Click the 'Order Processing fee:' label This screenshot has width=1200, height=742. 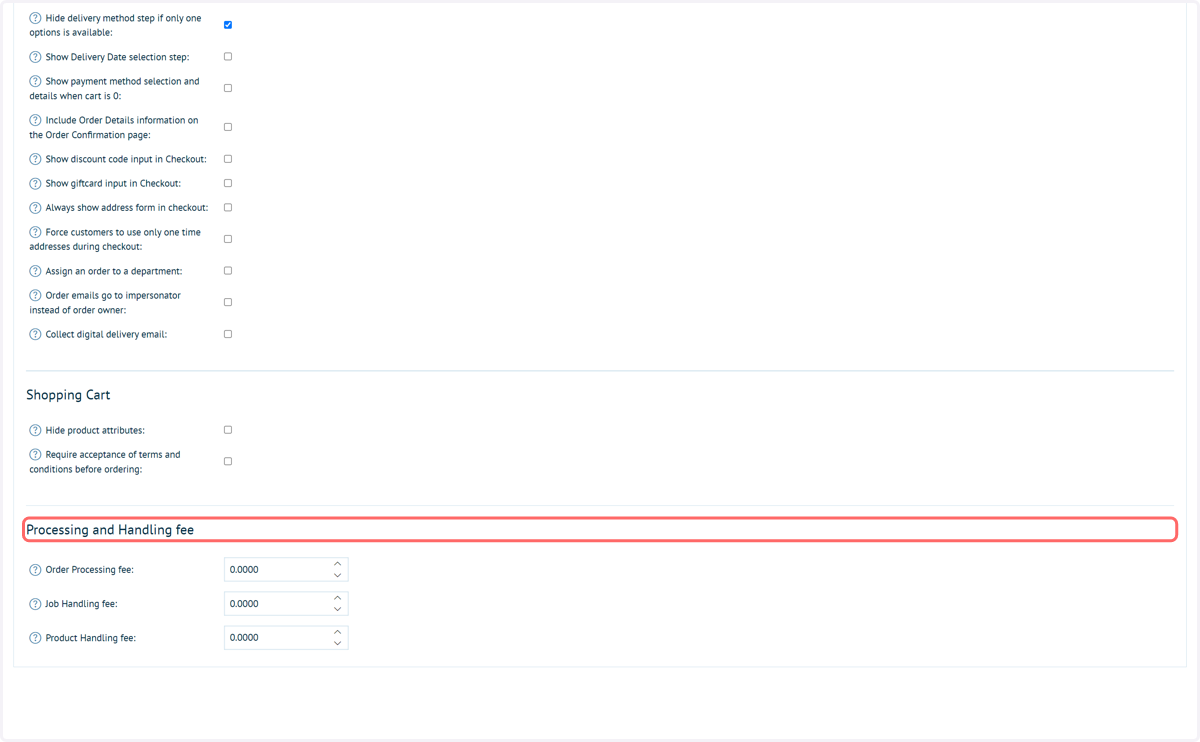click(x=89, y=570)
